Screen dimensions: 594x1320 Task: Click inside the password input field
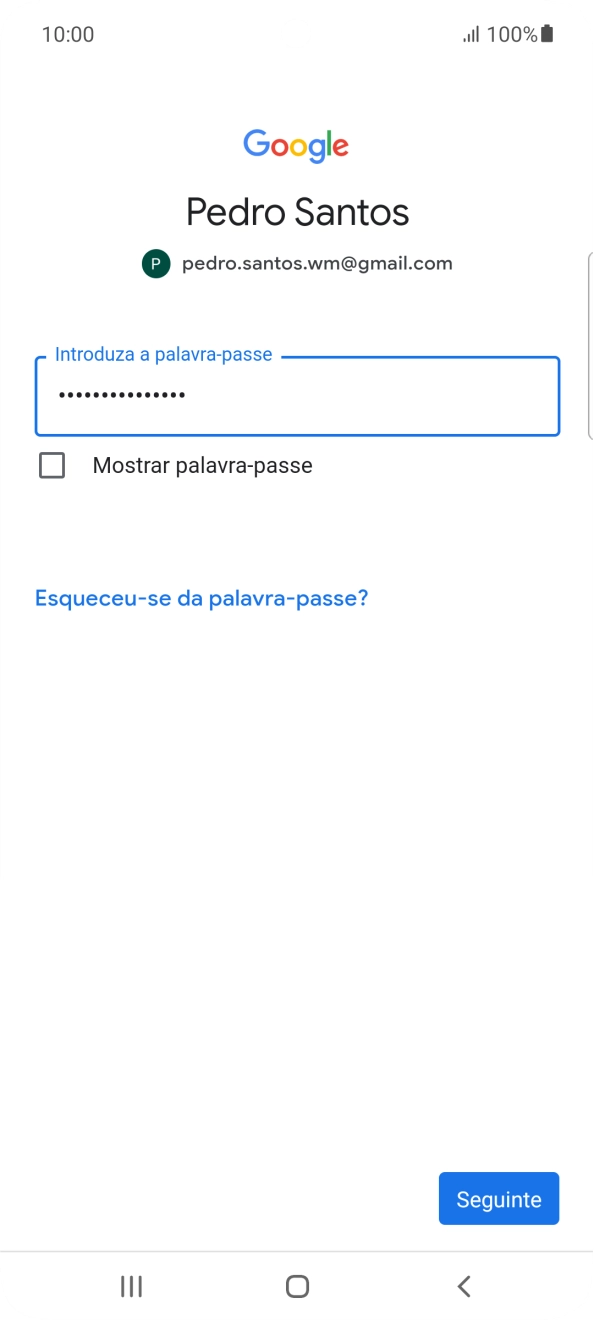pos(297,396)
